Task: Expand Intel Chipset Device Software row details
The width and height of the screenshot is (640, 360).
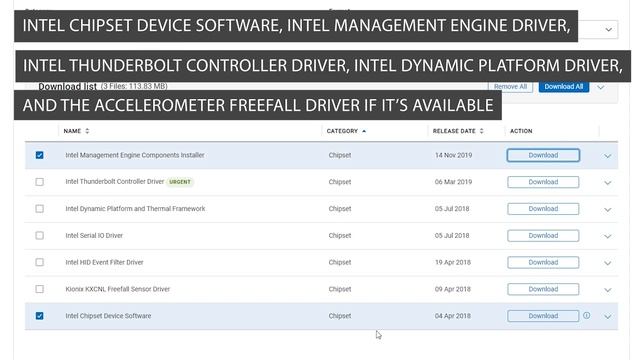Action: [607, 317]
